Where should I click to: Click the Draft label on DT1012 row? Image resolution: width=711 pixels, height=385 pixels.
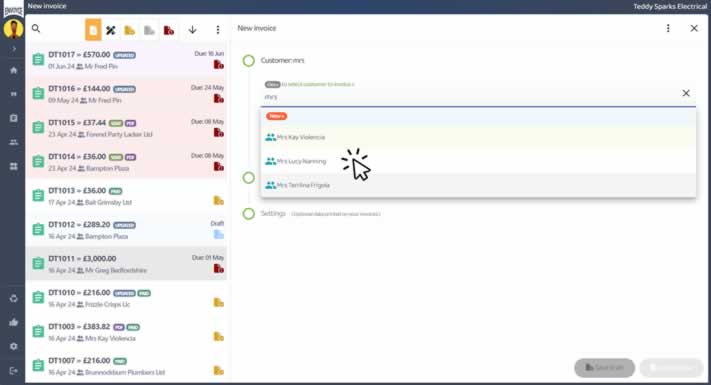(x=217, y=224)
